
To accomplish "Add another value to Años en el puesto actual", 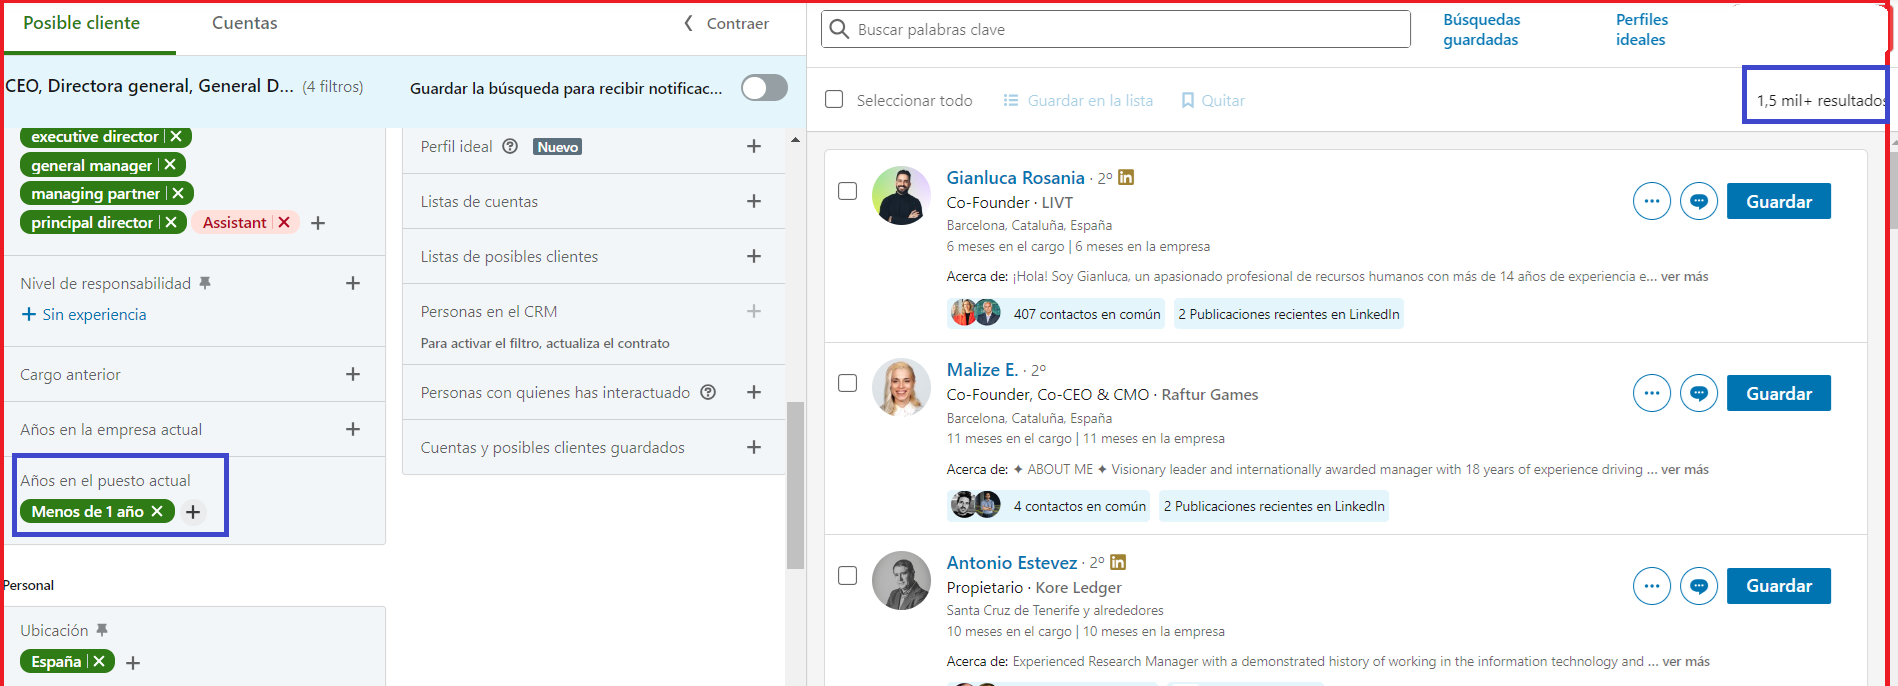I will click(x=193, y=512).
